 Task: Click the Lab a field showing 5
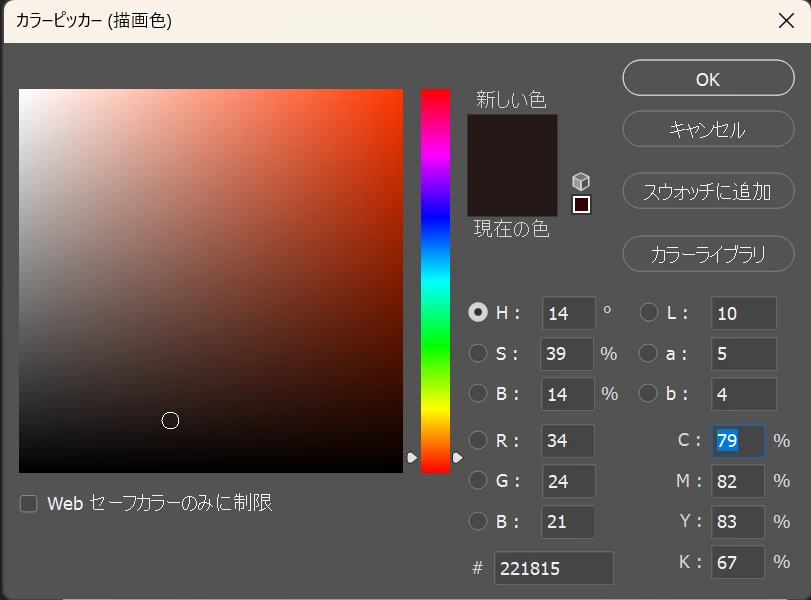point(744,354)
